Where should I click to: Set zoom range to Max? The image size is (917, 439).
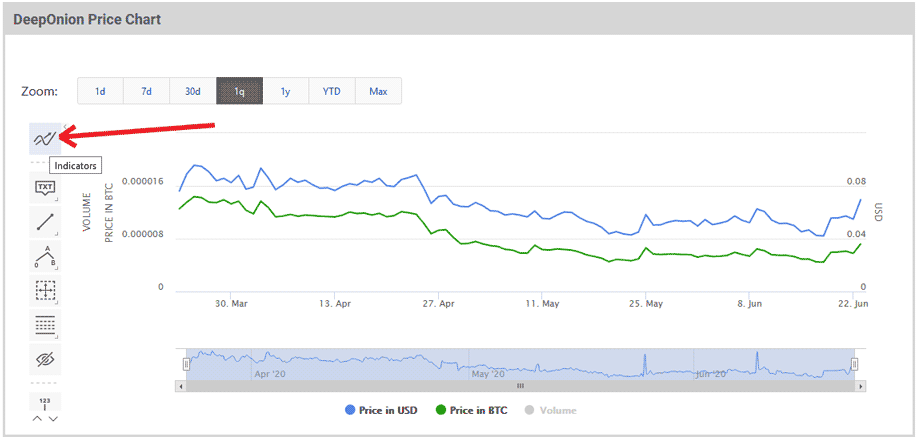378,91
